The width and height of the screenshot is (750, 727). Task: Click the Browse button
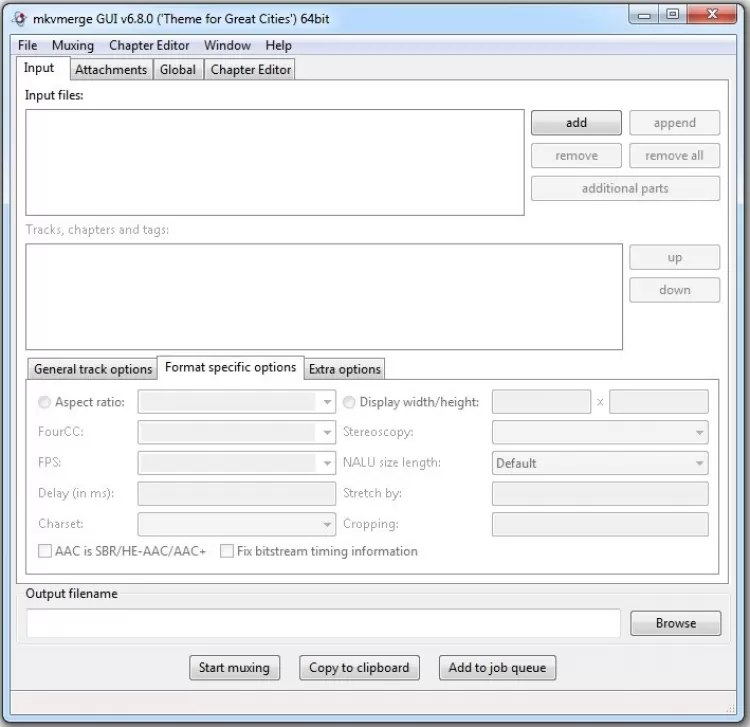(675, 623)
